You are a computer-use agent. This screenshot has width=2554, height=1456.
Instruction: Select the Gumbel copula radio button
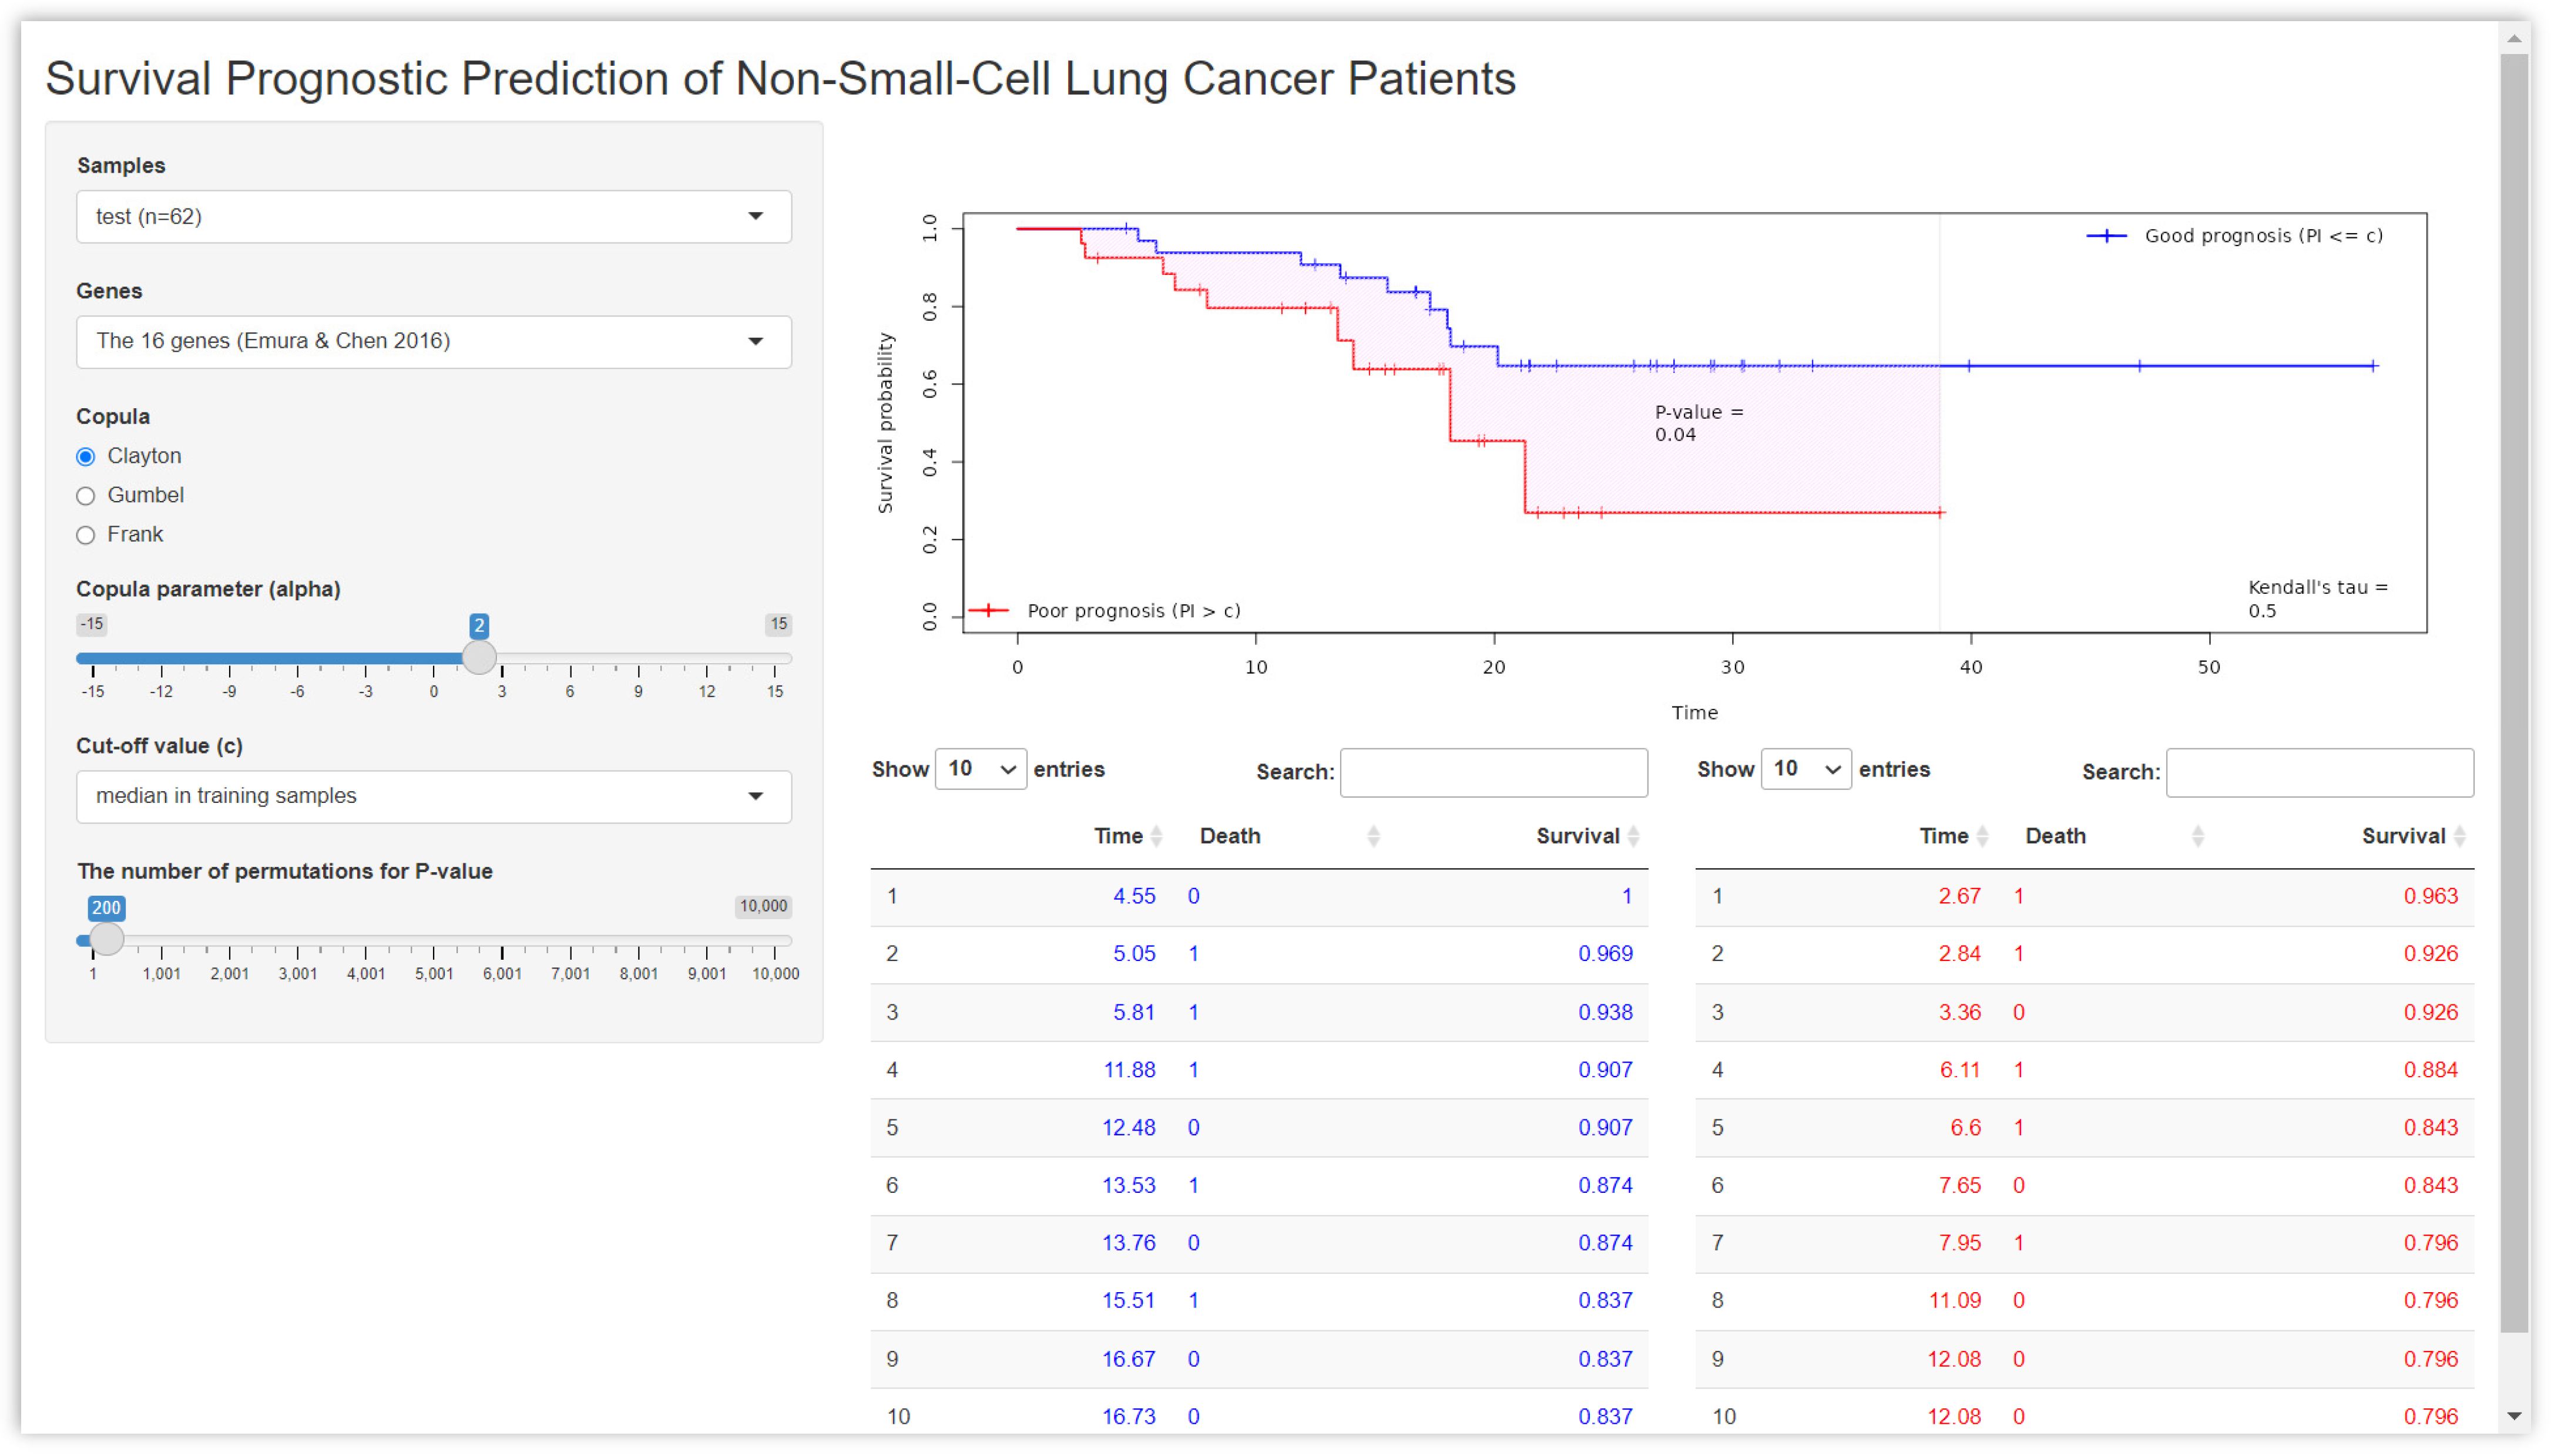pyautogui.click(x=86, y=496)
